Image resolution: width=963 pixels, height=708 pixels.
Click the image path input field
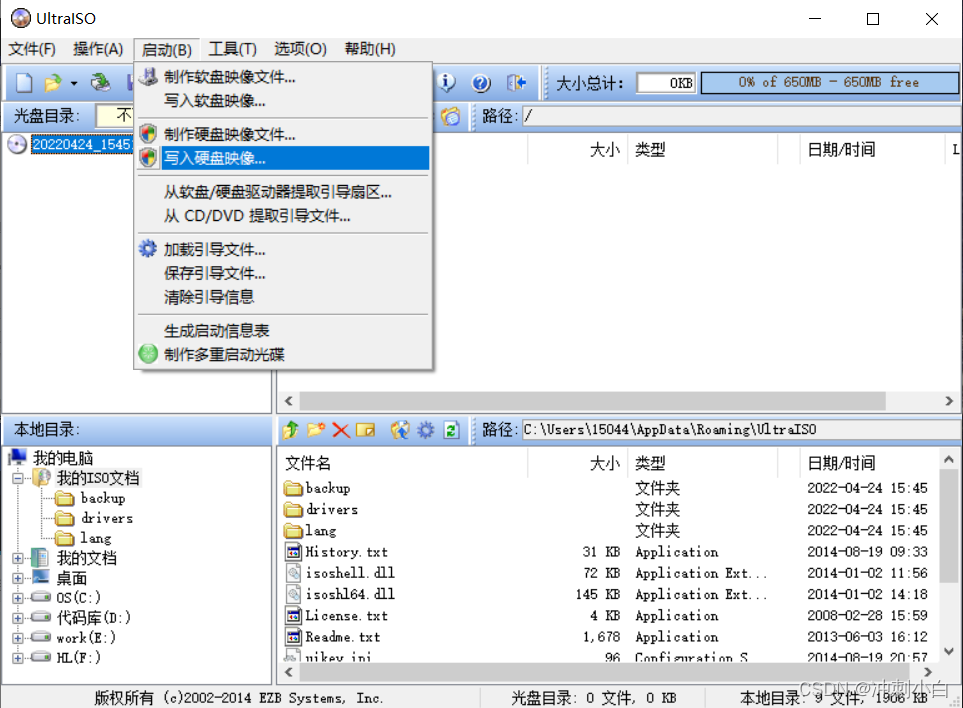pyautogui.click(x=742, y=116)
